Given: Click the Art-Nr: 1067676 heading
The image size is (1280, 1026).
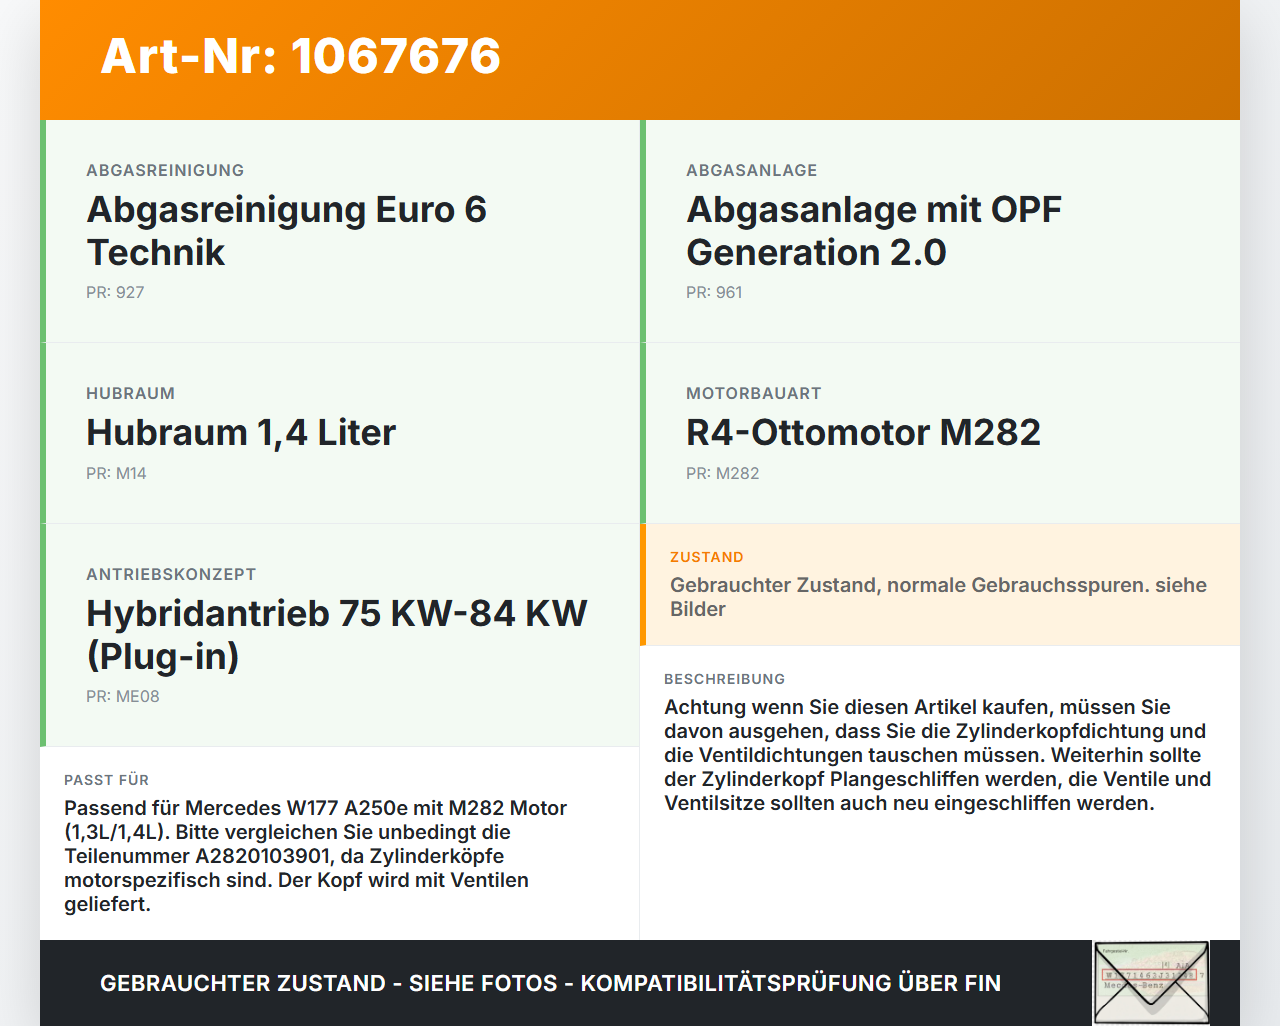Looking at the screenshot, I should [300, 56].
